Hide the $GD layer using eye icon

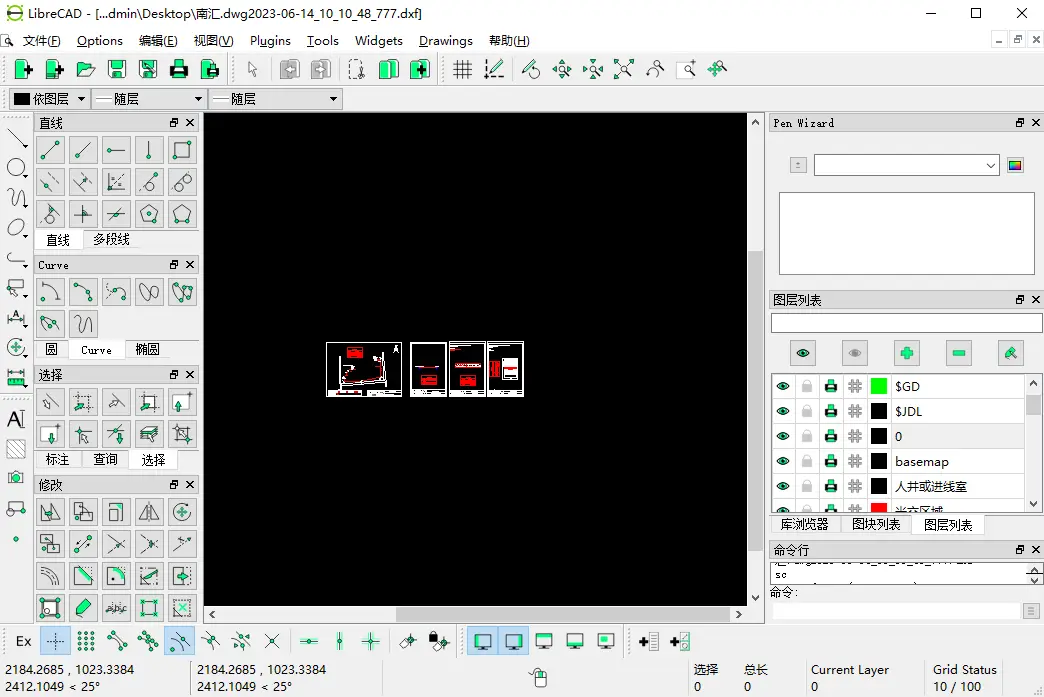coord(783,386)
